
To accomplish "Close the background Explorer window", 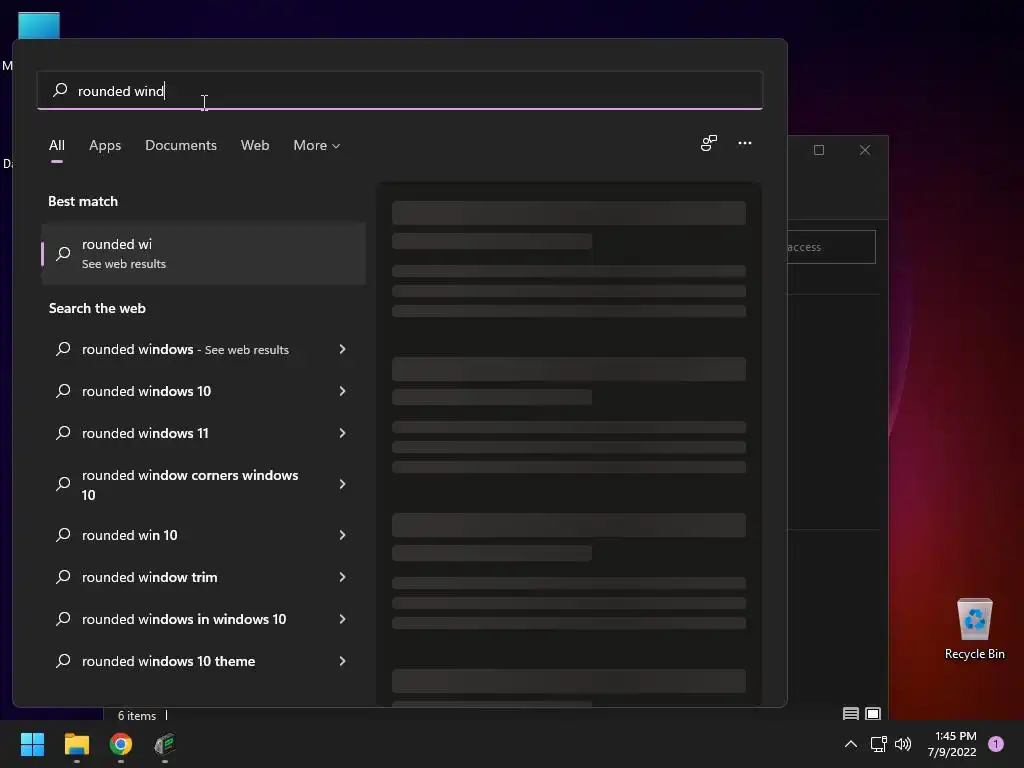I will (865, 150).
